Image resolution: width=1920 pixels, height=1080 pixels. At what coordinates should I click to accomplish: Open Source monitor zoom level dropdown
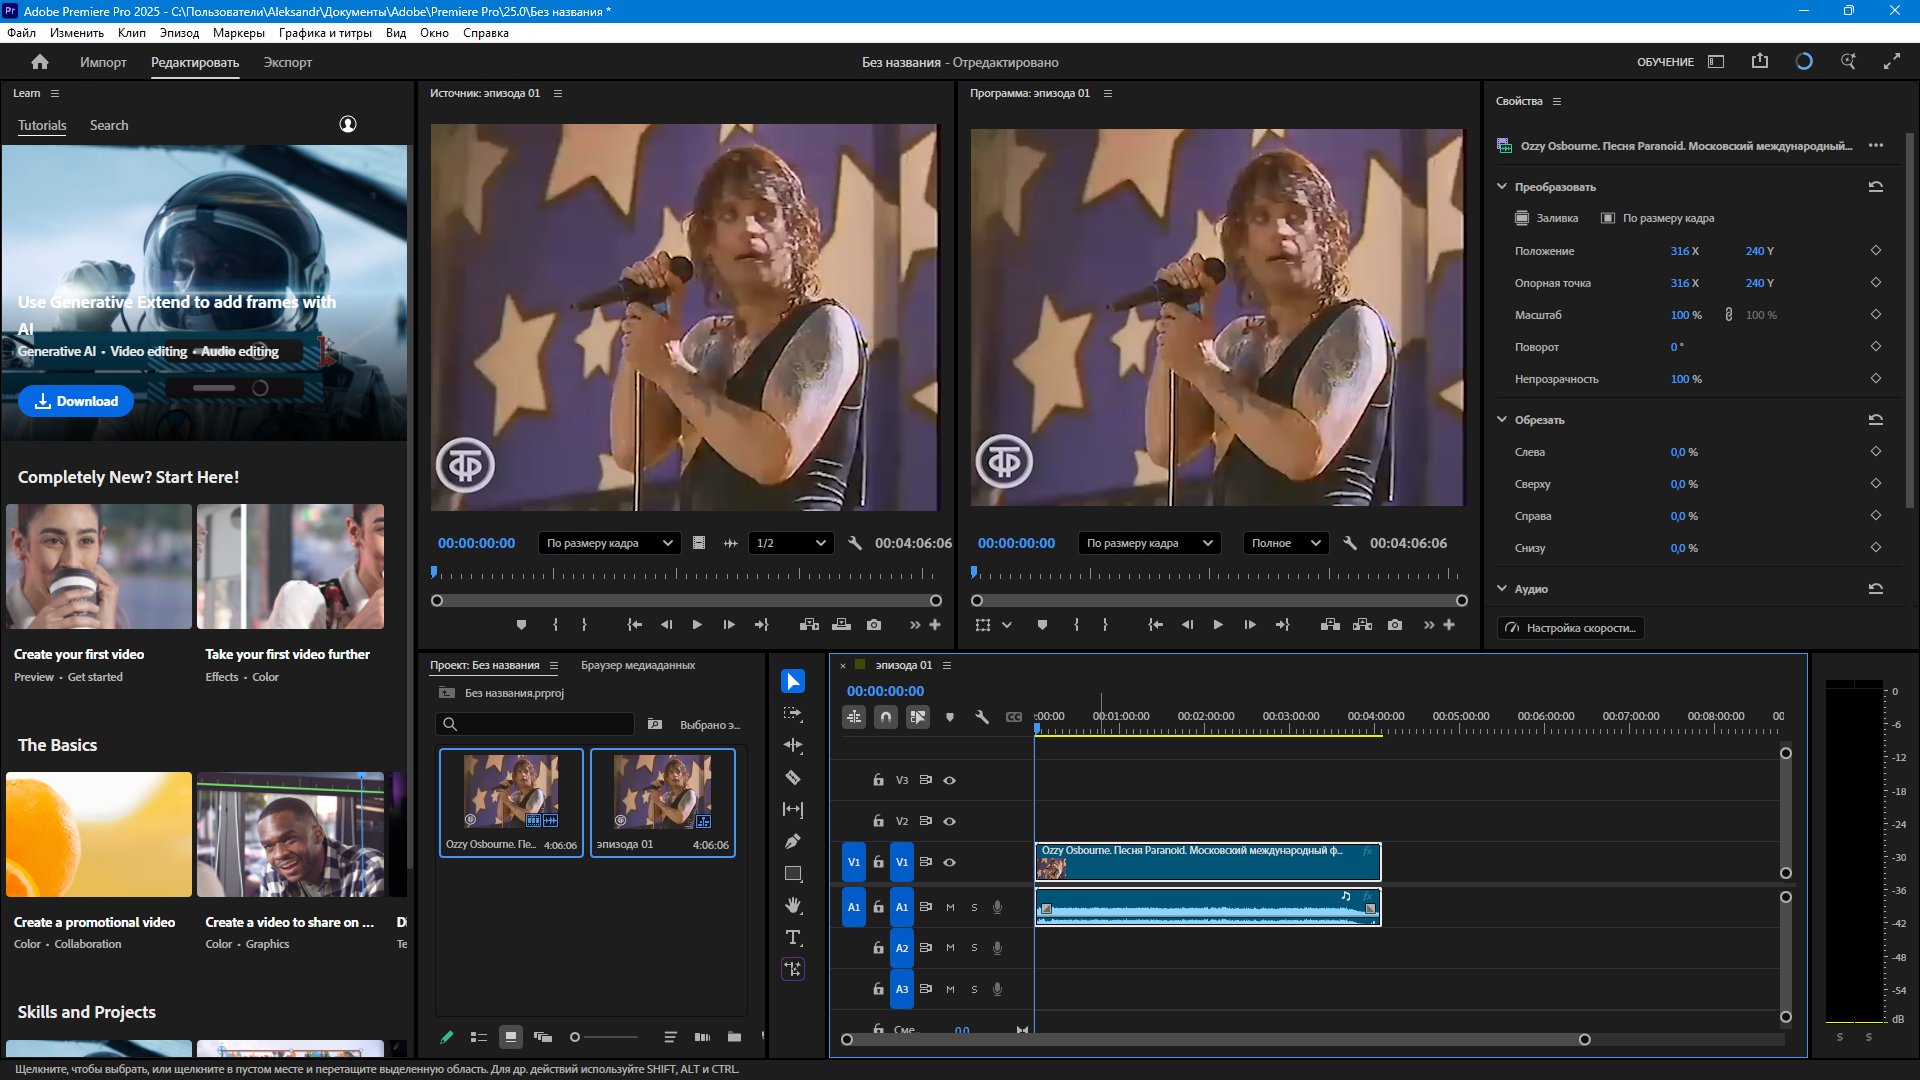(x=609, y=543)
